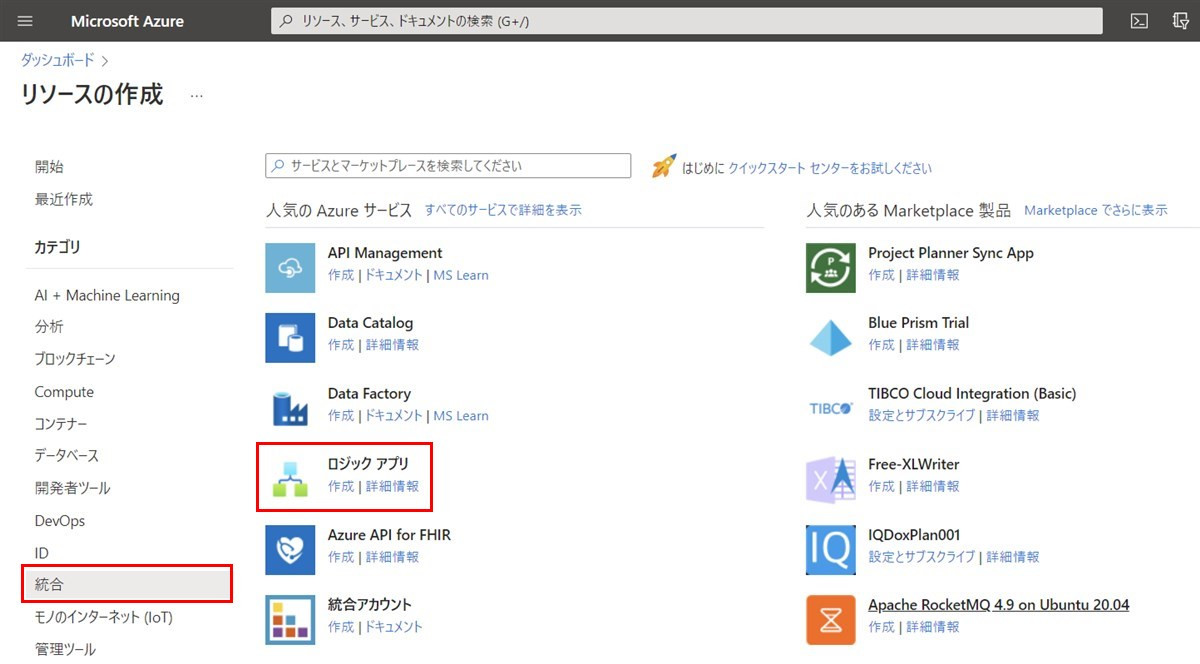
Task: Click 作成 under Free-XLWriter
Action: [882, 486]
